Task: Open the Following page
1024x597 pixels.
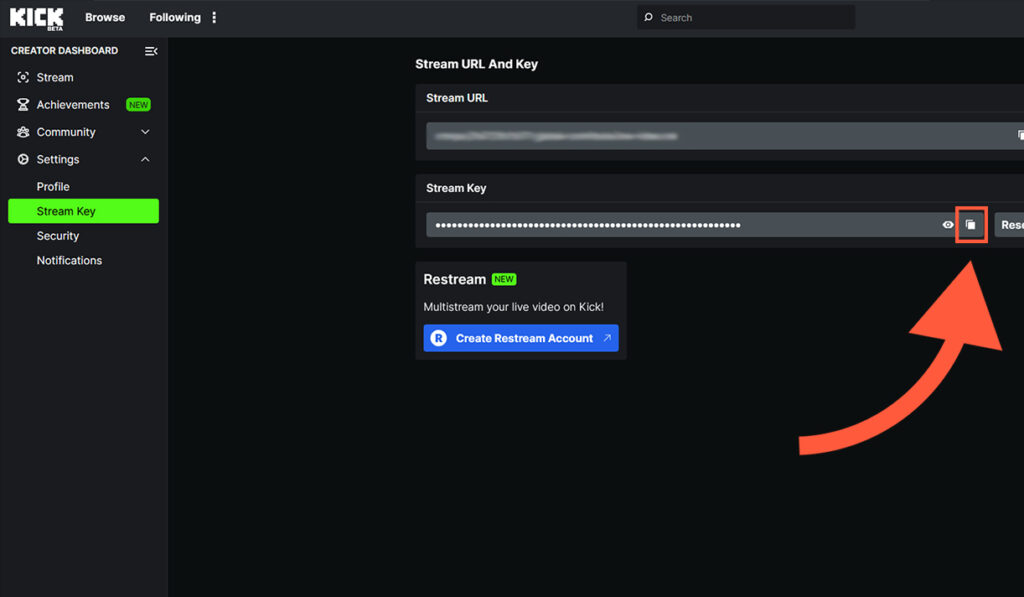Action: tap(173, 17)
